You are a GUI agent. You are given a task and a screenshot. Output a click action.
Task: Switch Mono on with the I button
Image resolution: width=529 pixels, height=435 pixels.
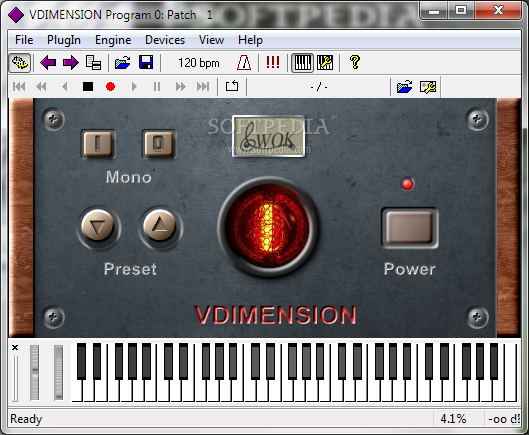[x=98, y=144]
